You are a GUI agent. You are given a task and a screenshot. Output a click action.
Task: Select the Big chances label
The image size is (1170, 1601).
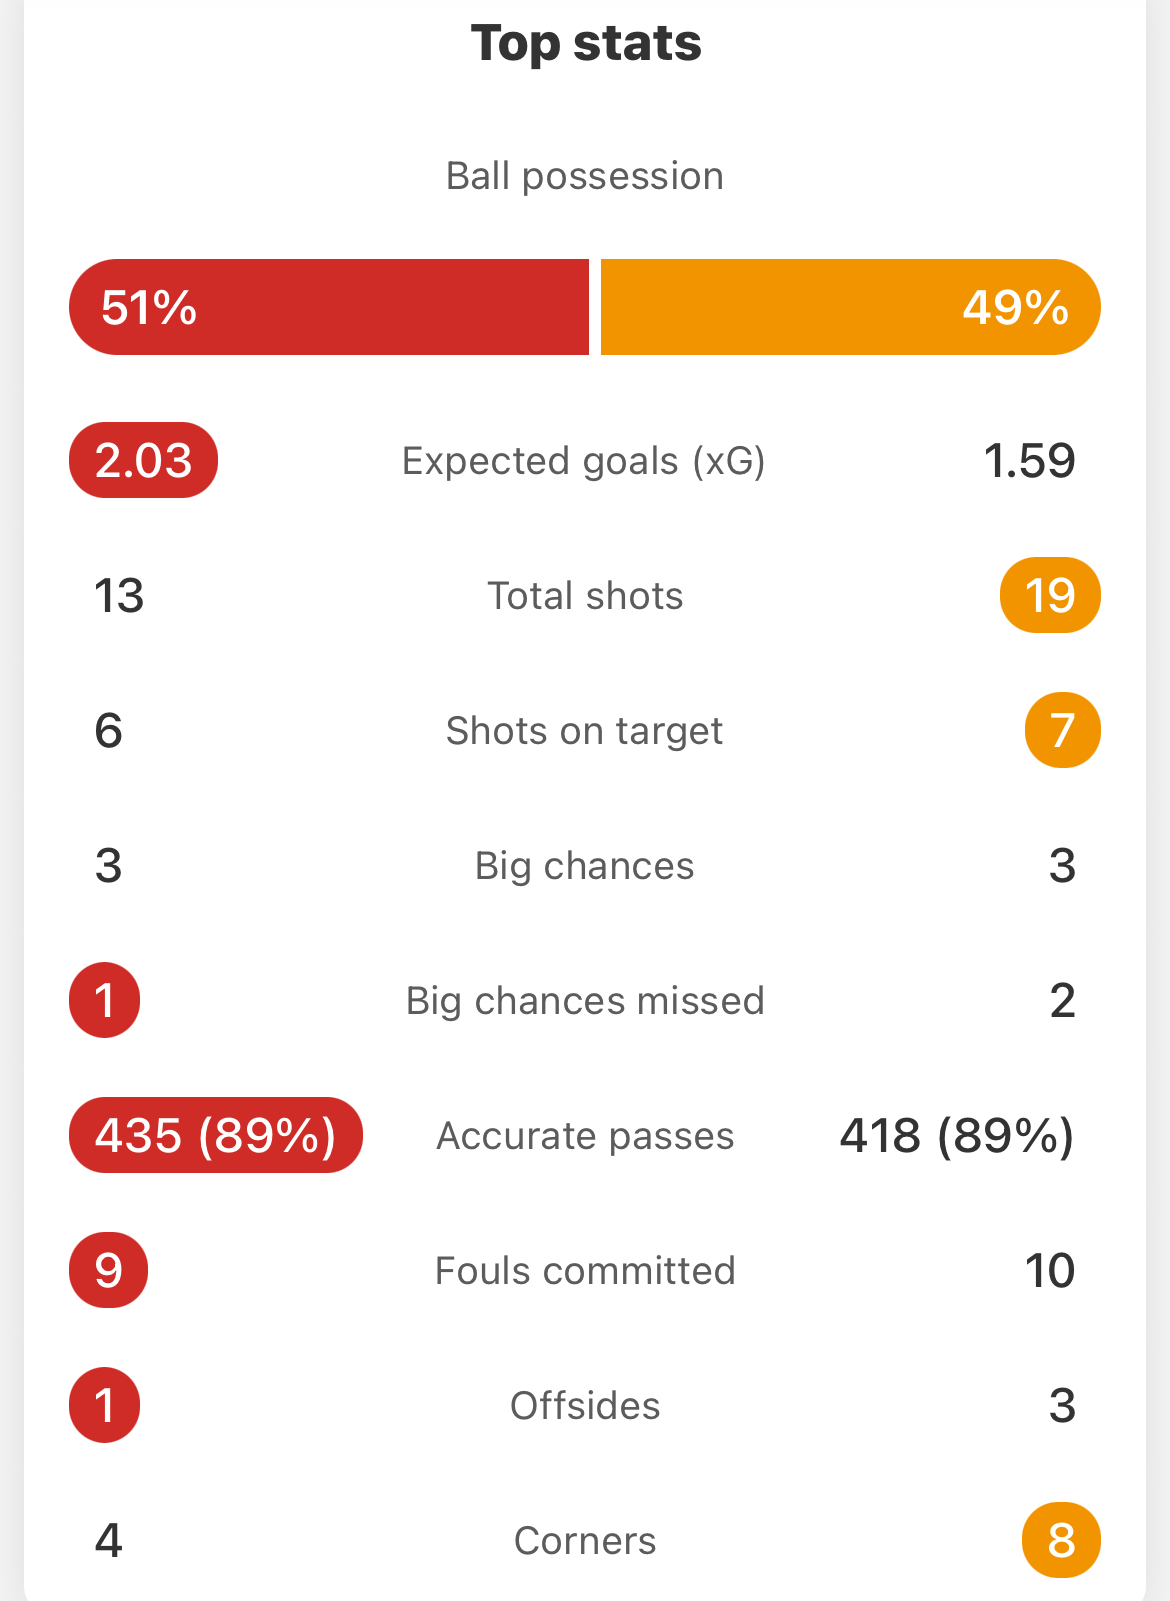coord(585,866)
